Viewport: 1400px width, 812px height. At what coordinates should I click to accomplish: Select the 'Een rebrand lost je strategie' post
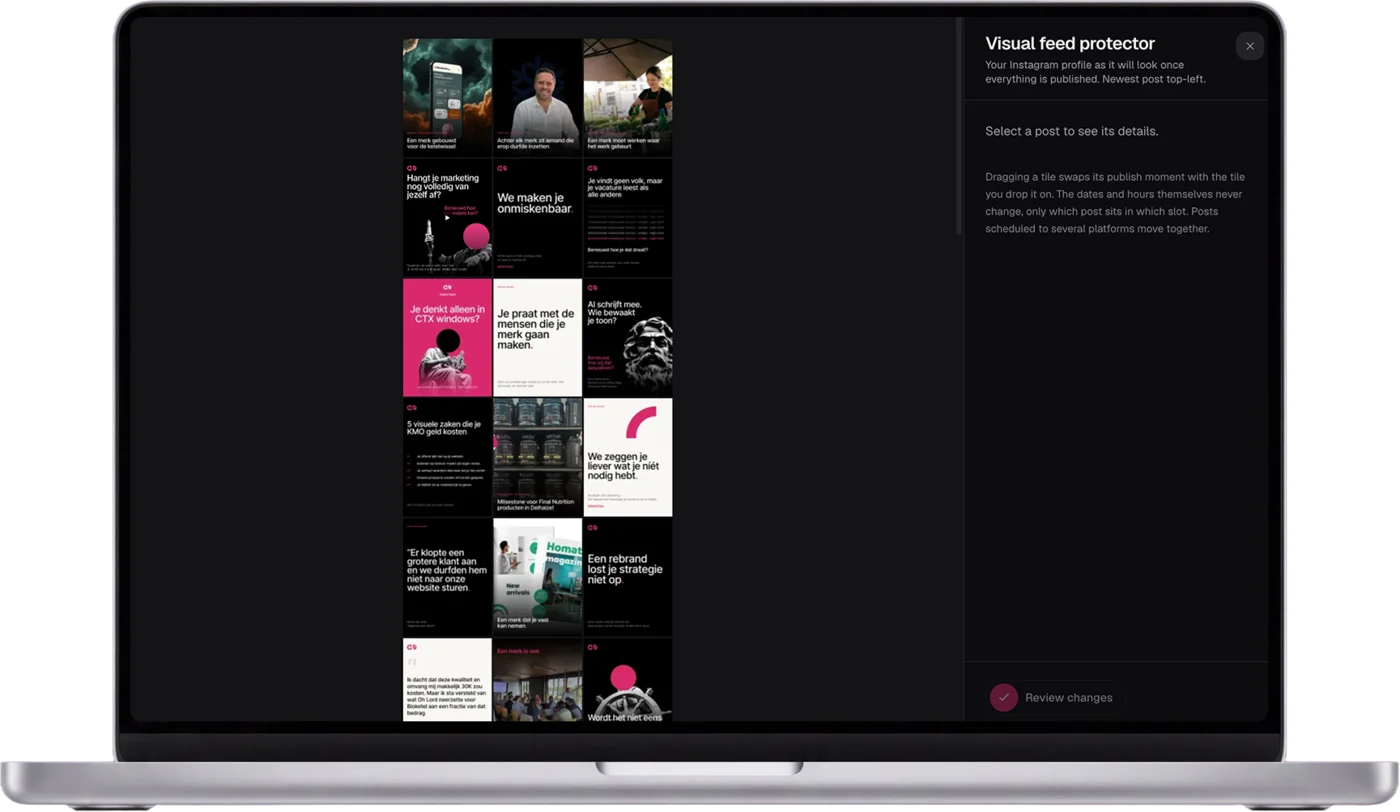pyautogui.click(x=628, y=577)
